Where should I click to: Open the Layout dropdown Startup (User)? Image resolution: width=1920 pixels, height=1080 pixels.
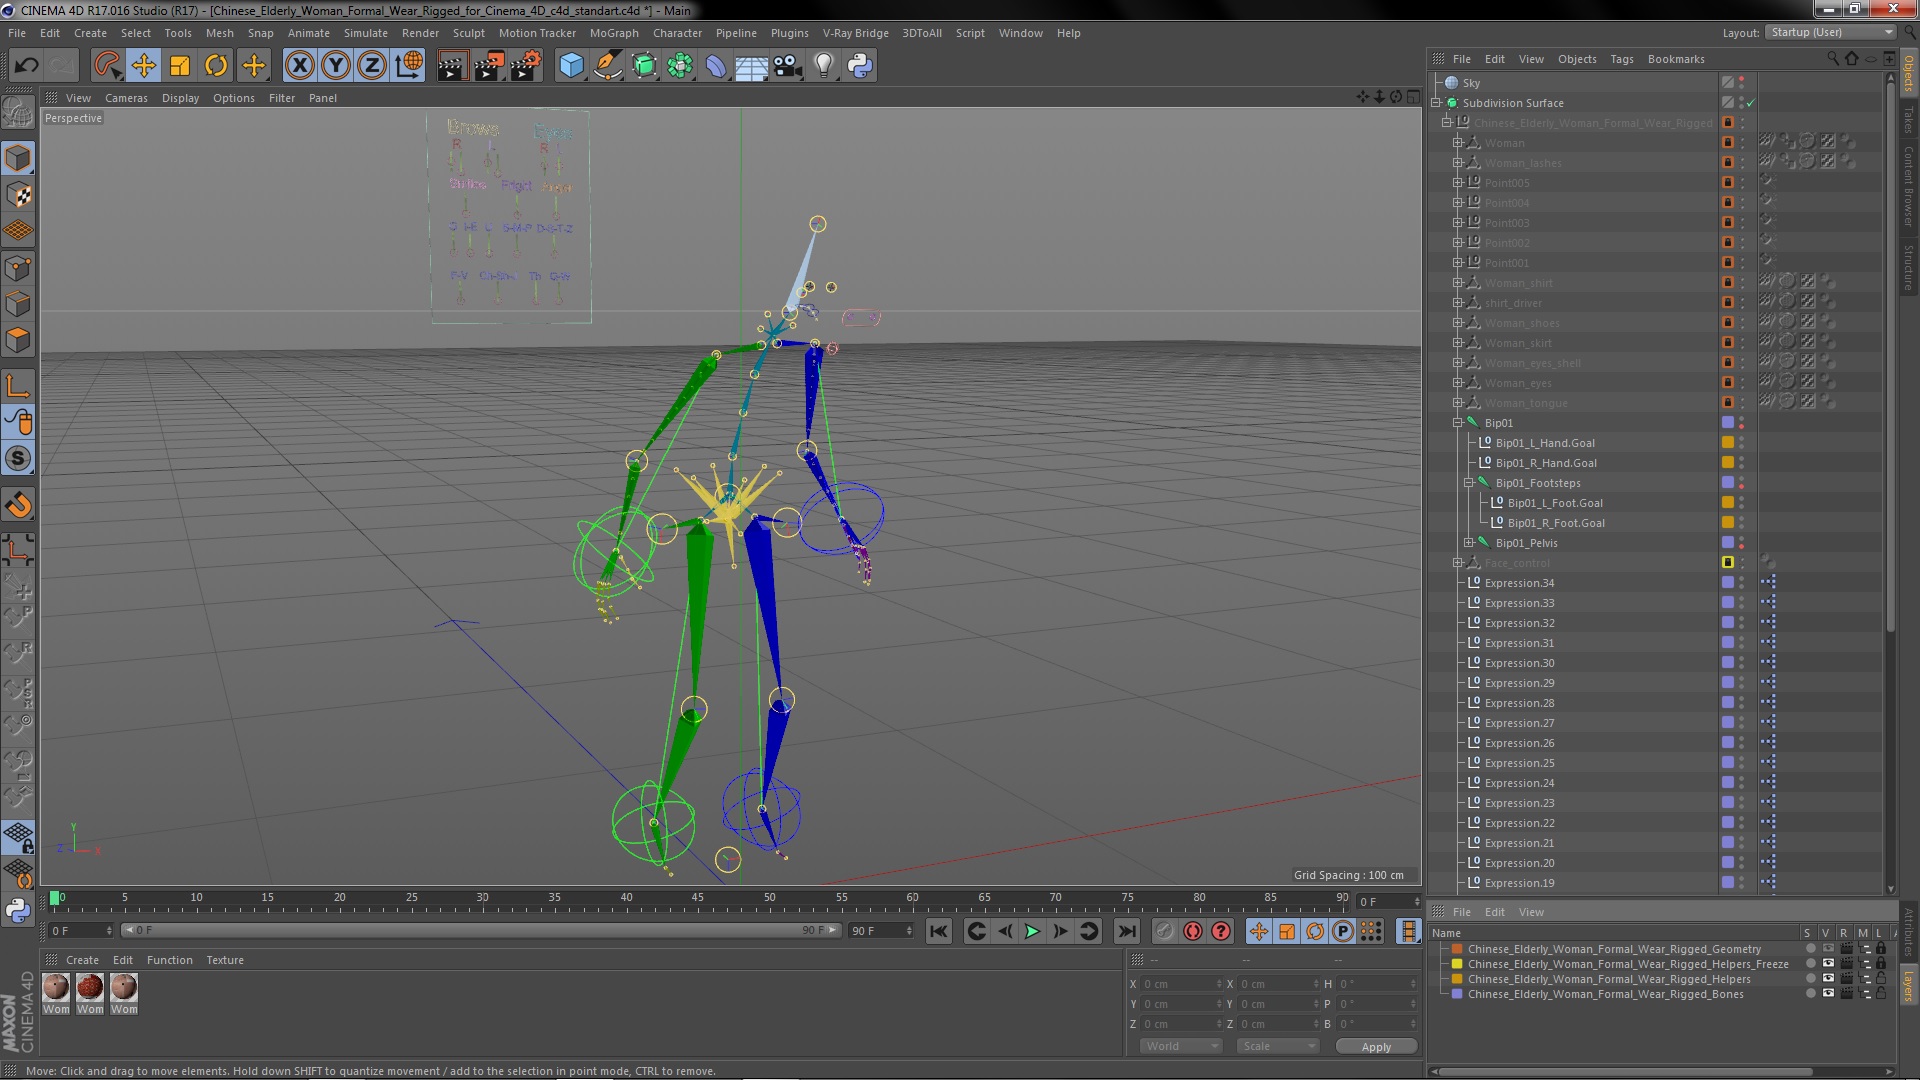point(1830,33)
